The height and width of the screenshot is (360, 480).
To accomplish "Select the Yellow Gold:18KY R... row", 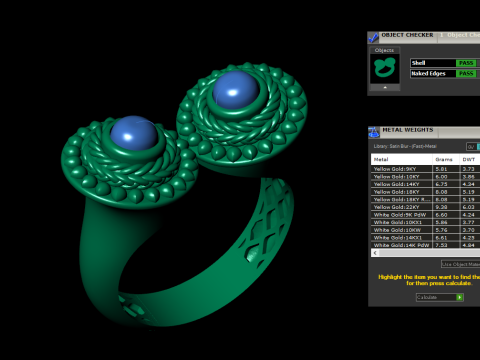I will (x=426, y=199).
